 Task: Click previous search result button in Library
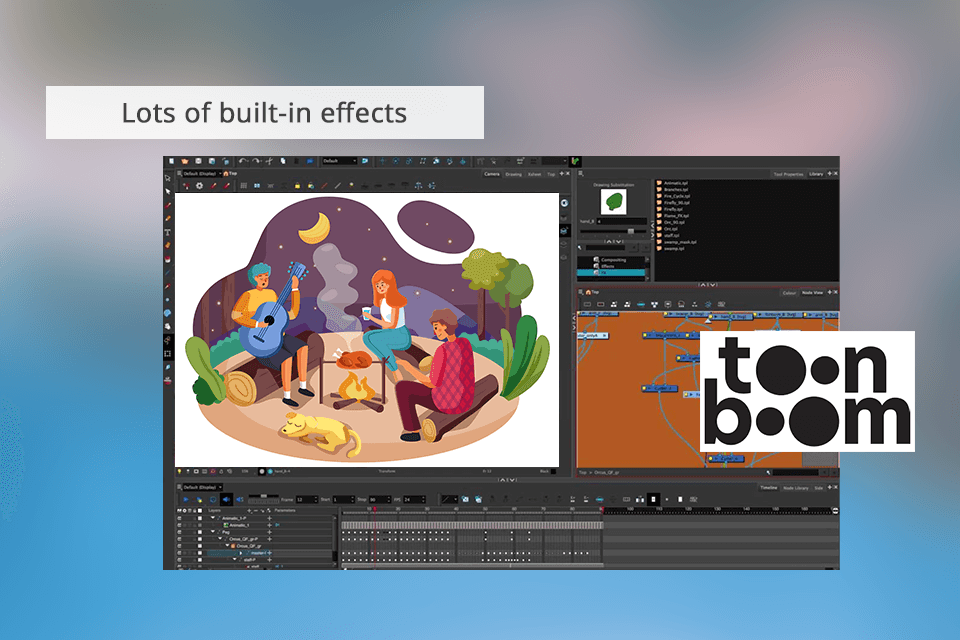[635, 248]
